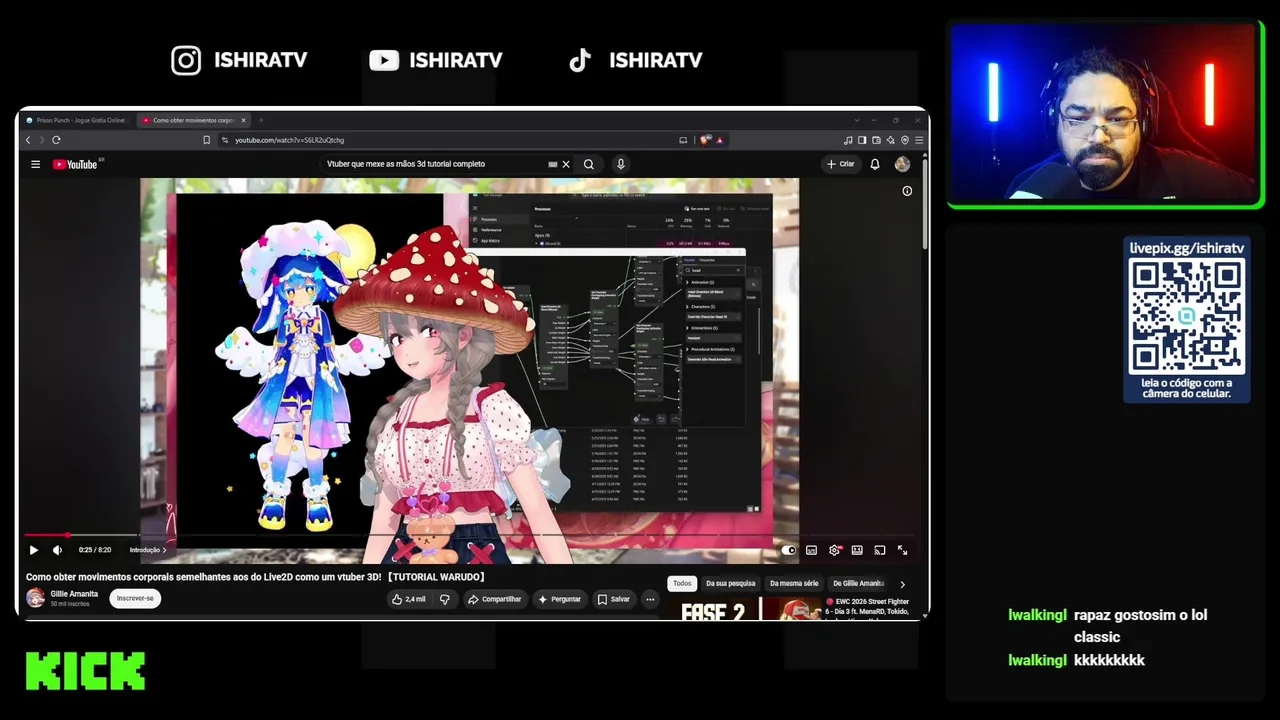This screenshot has height=720, width=1280.
Task: Toggle the autoplay switch
Action: click(789, 550)
